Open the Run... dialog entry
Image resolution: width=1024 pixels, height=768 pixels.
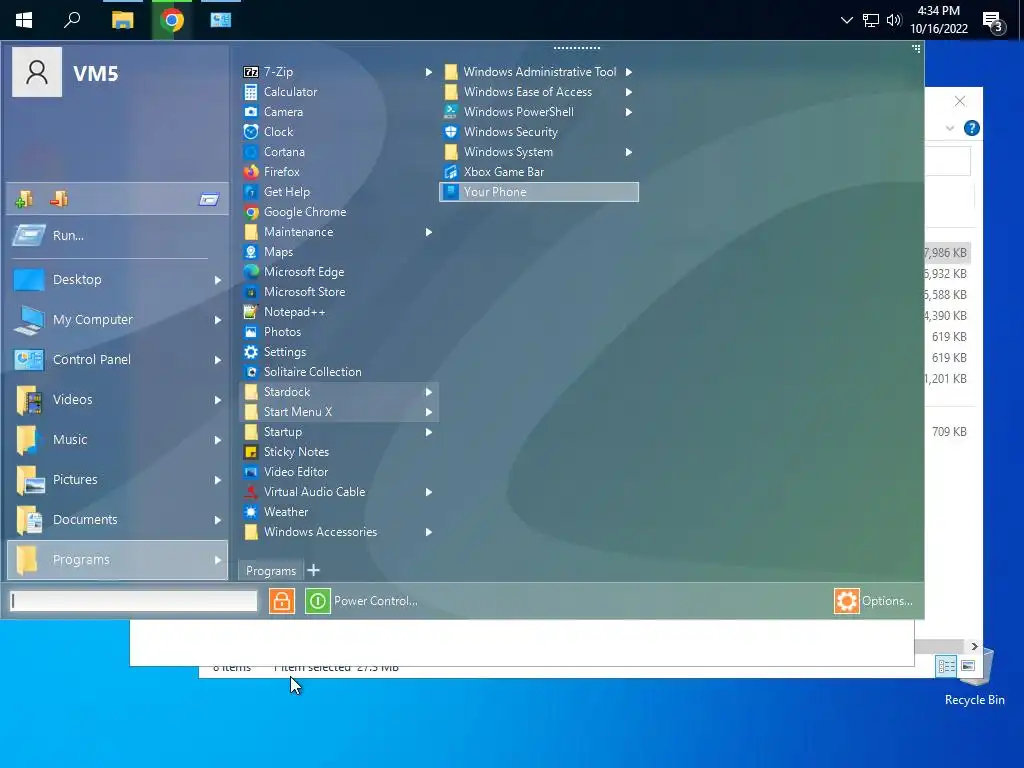coord(118,235)
